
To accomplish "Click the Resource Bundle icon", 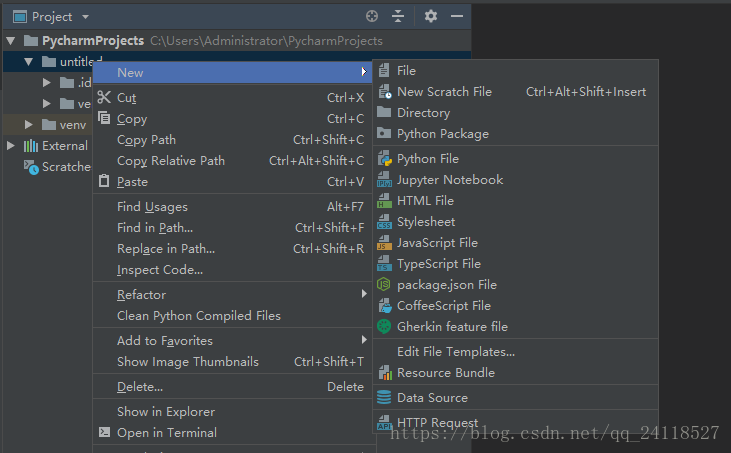I will [385, 372].
